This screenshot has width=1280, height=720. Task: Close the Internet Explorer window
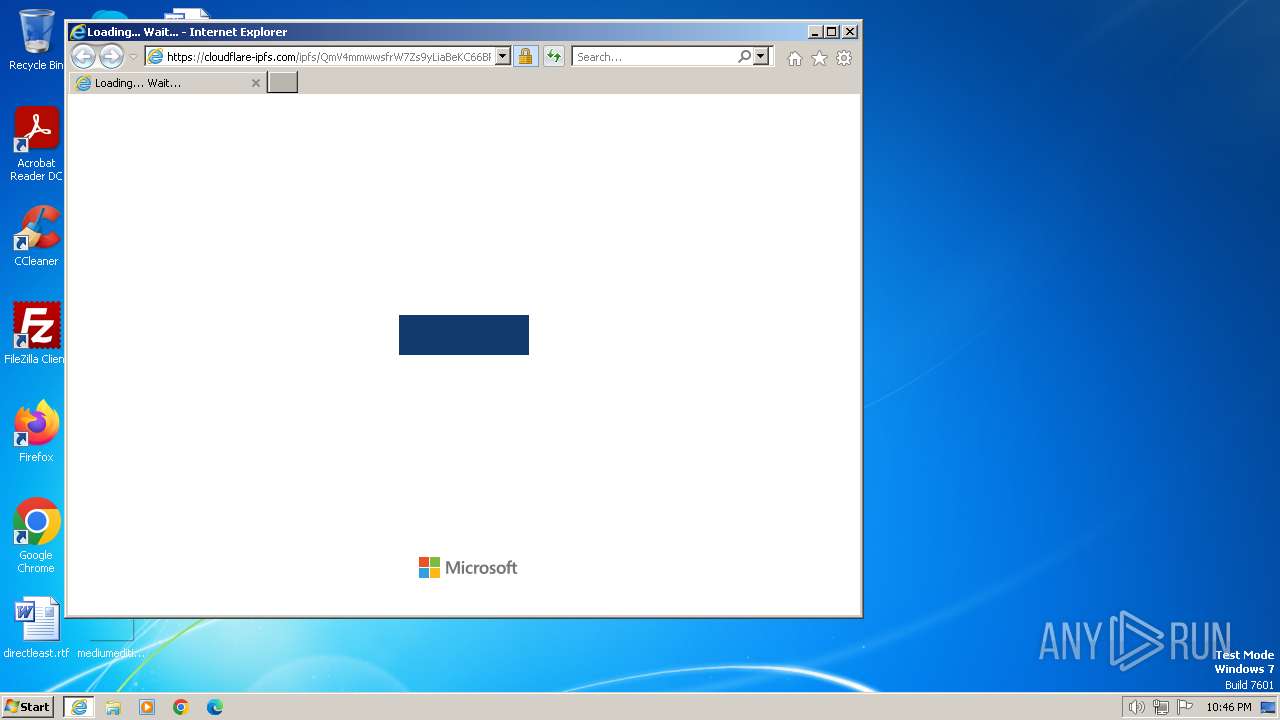[x=849, y=32]
